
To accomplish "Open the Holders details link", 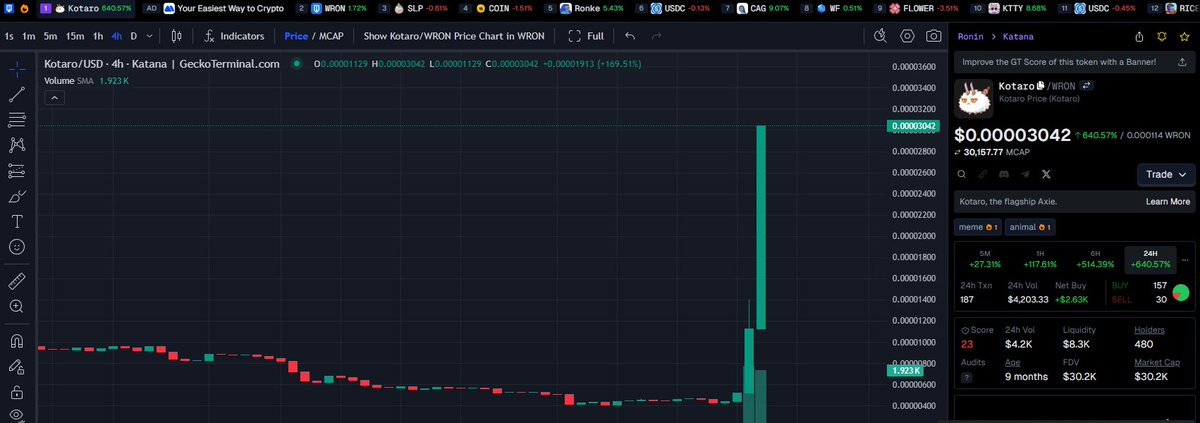I will pyautogui.click(x=1149, y=331).
